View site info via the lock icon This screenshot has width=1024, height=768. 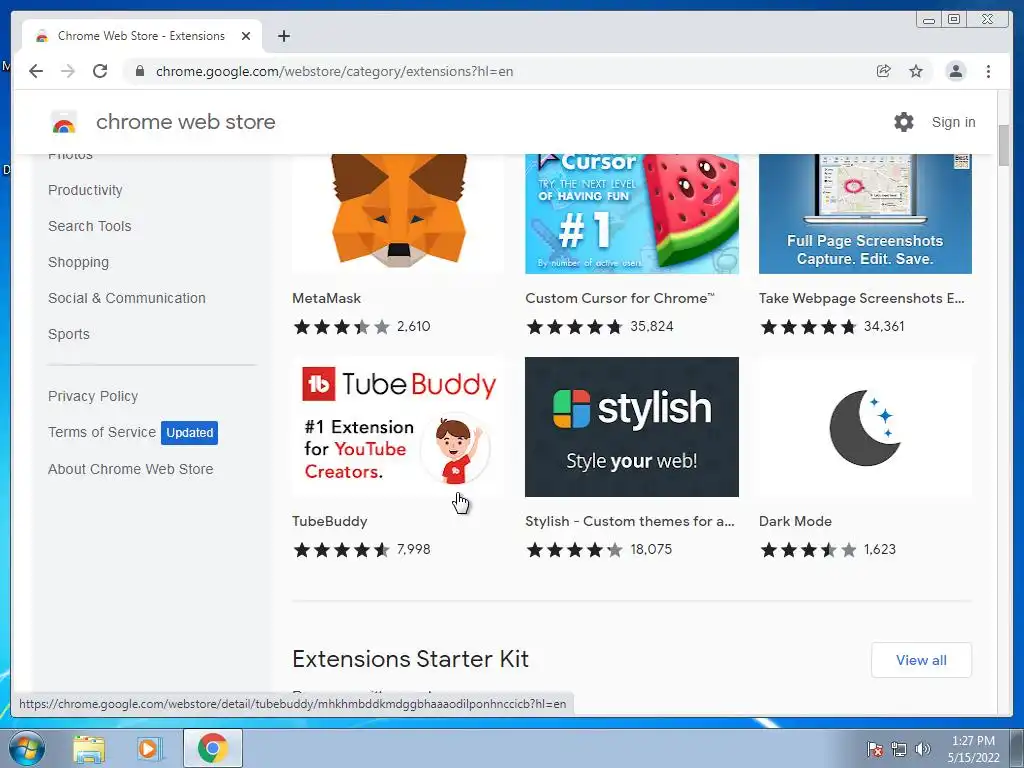(139, 71)
